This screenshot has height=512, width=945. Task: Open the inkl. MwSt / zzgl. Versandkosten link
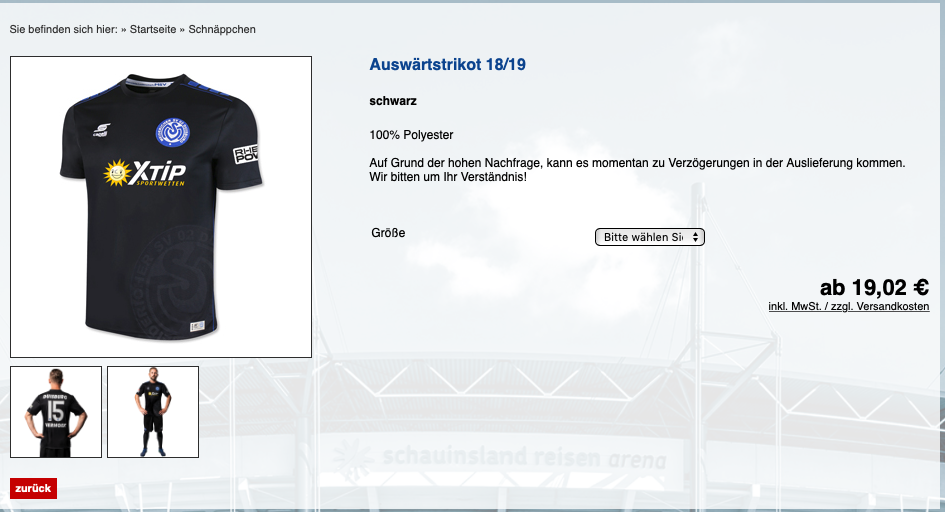tap(849, 307)
